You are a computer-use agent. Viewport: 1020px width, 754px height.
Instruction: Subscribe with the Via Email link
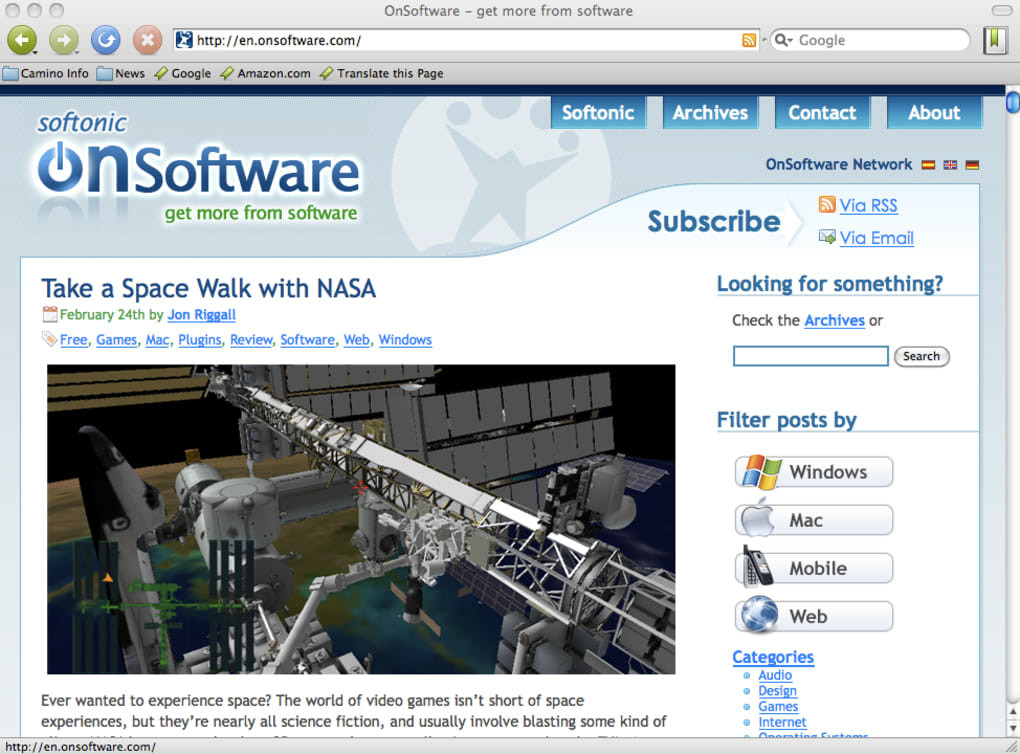(877, 238)
